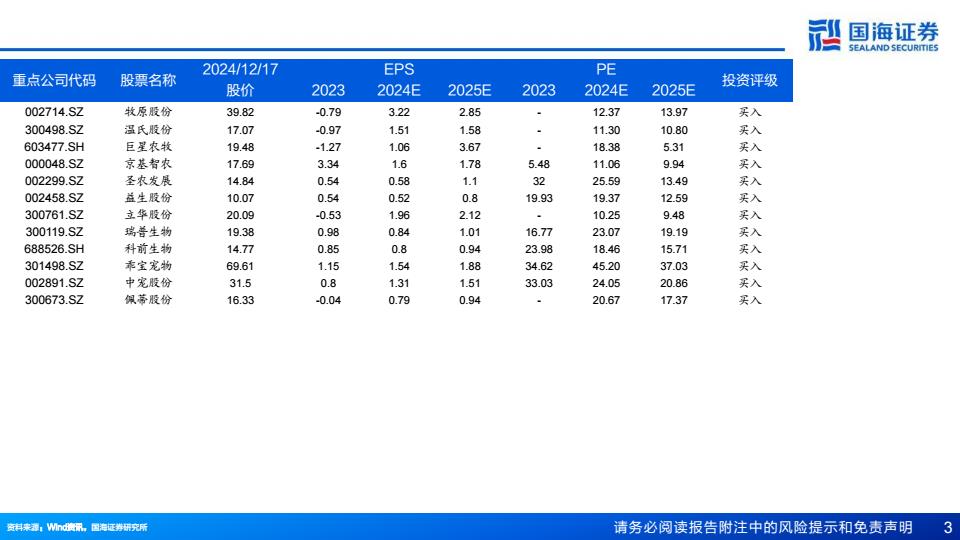This screenshot has height=540, width=960.
Task: Click price value 16.33
Action: coord(240,301)
